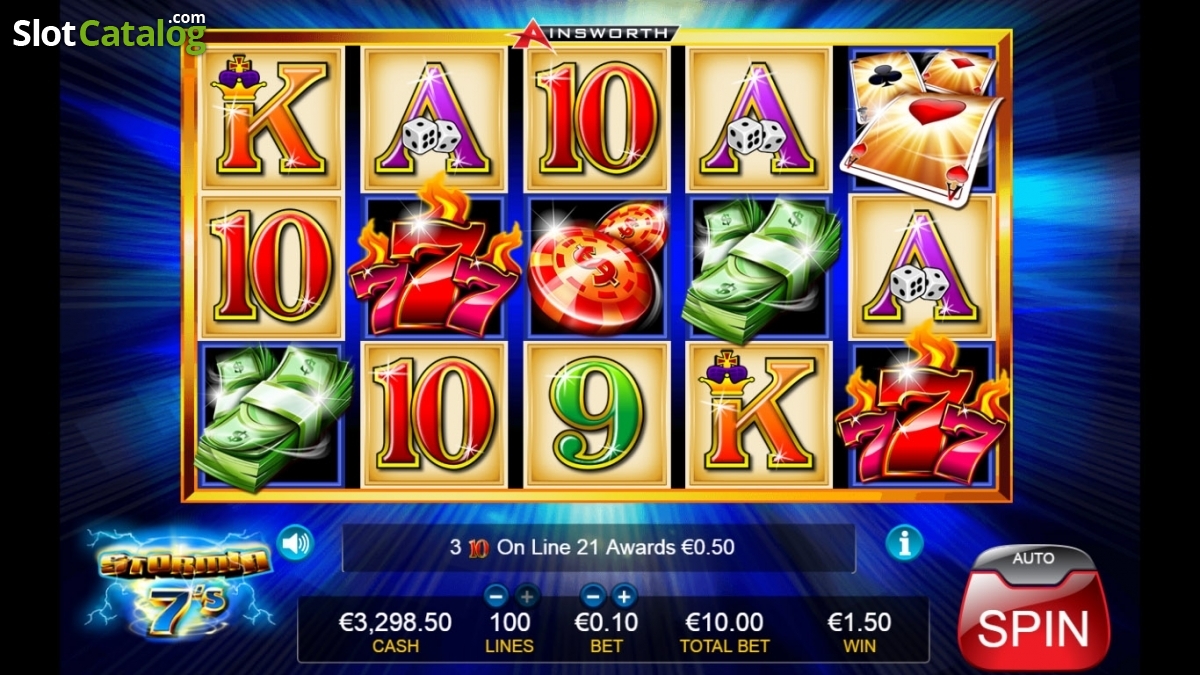Open the SlotCatalog.com logo link
The height and width of the screenshot is (675, 1200).
tap(109, 33)
